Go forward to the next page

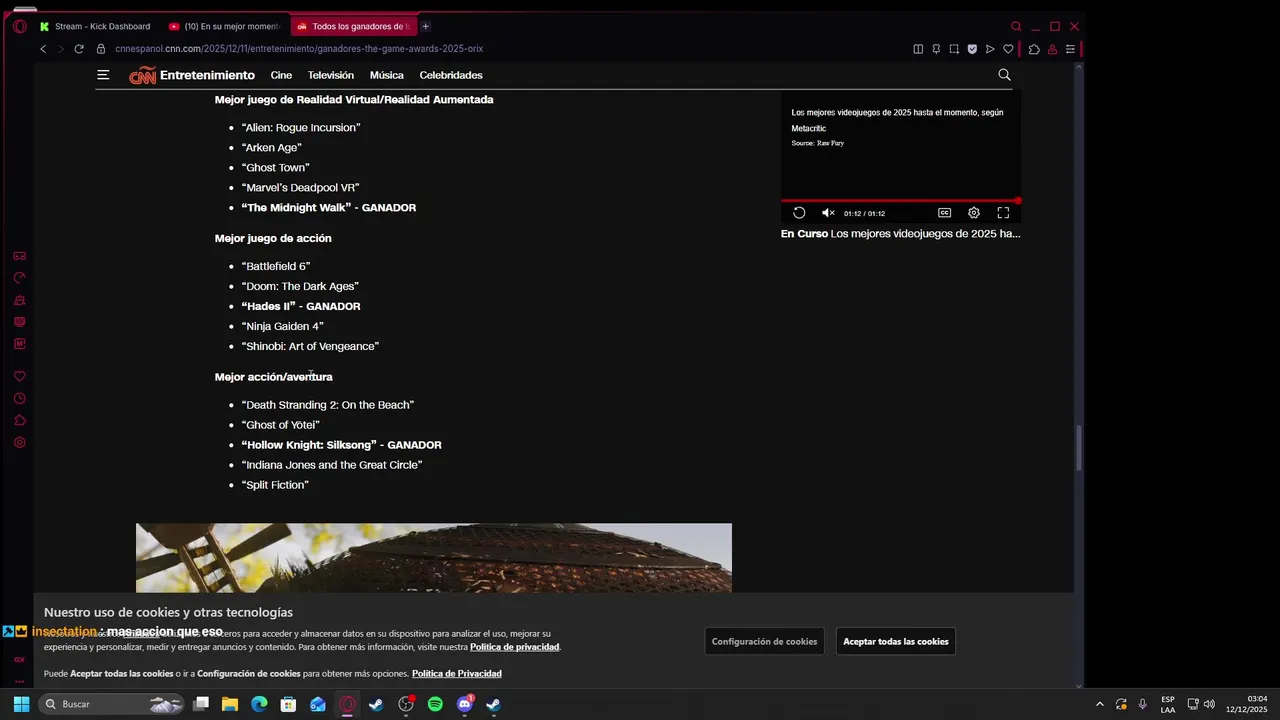coord(60,49)
